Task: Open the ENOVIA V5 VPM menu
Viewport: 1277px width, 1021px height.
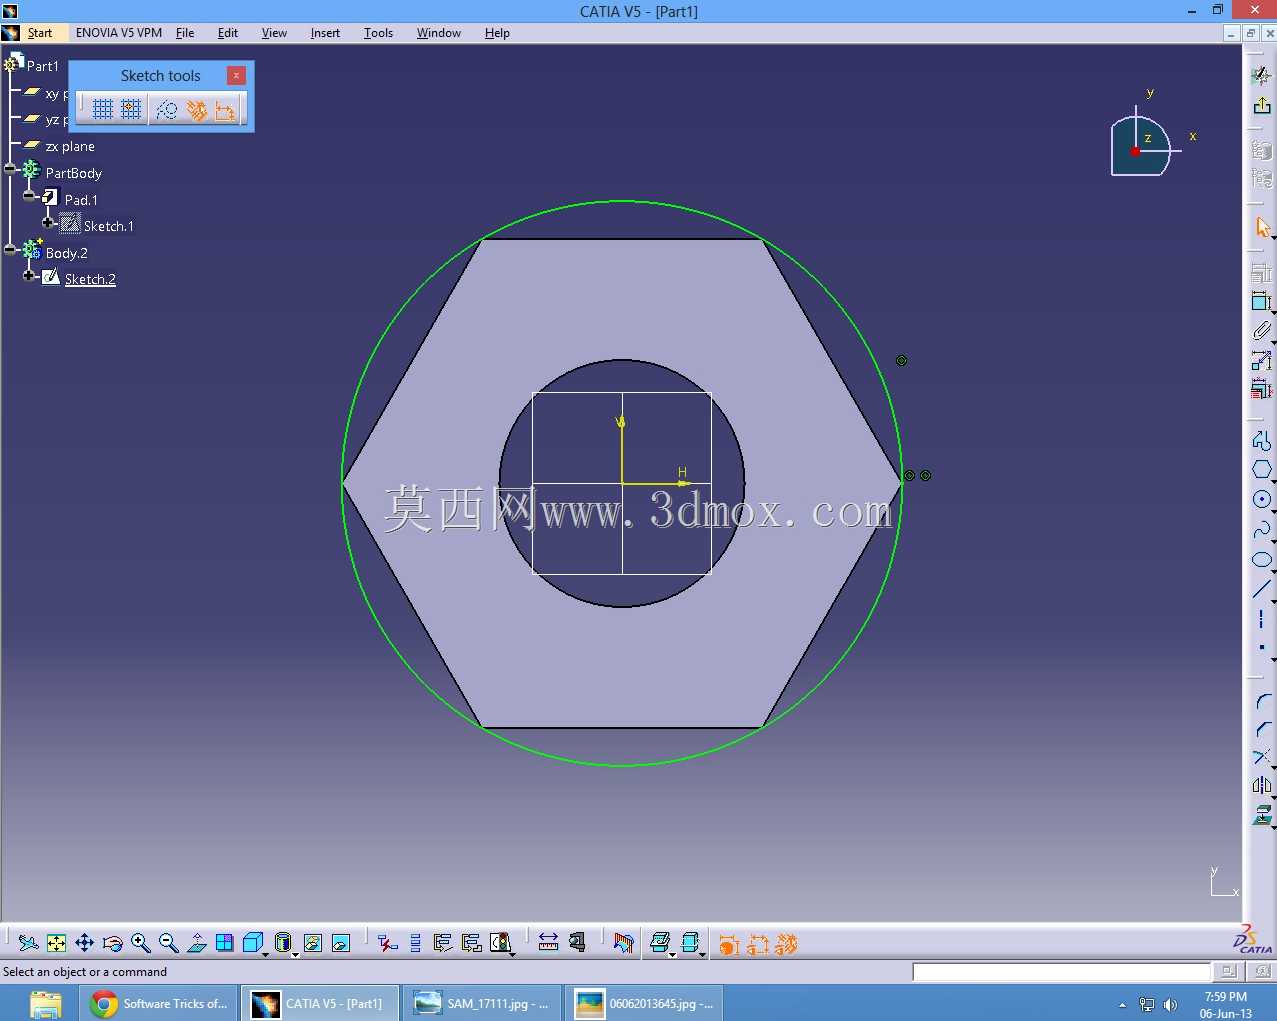Action: [119, 33]
